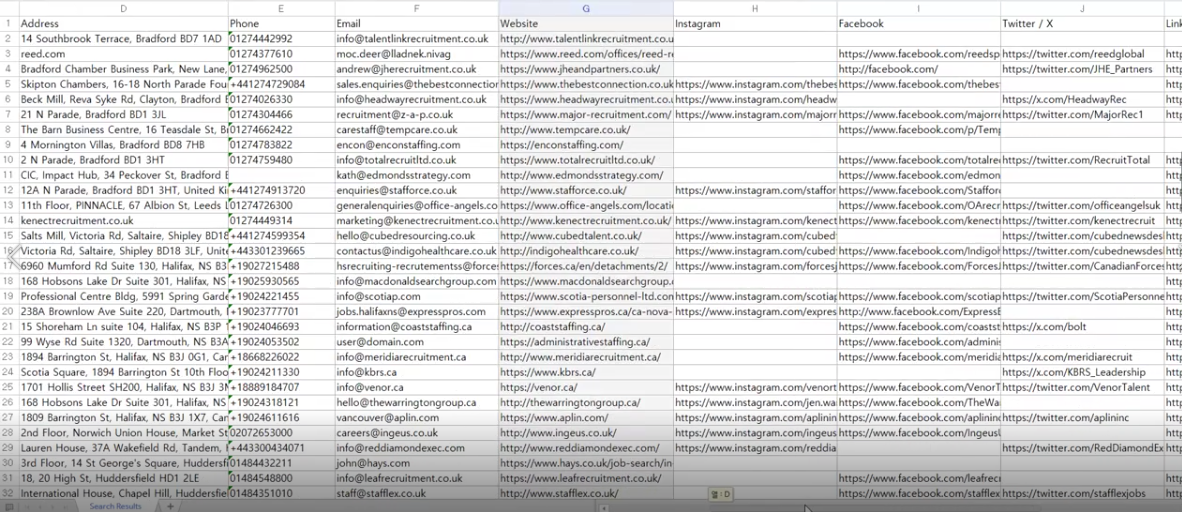Select the info@reddiamondexec.com cell
Image resolution: width=1182 pixels, height=512 pixels.
(x=416, y=448)
